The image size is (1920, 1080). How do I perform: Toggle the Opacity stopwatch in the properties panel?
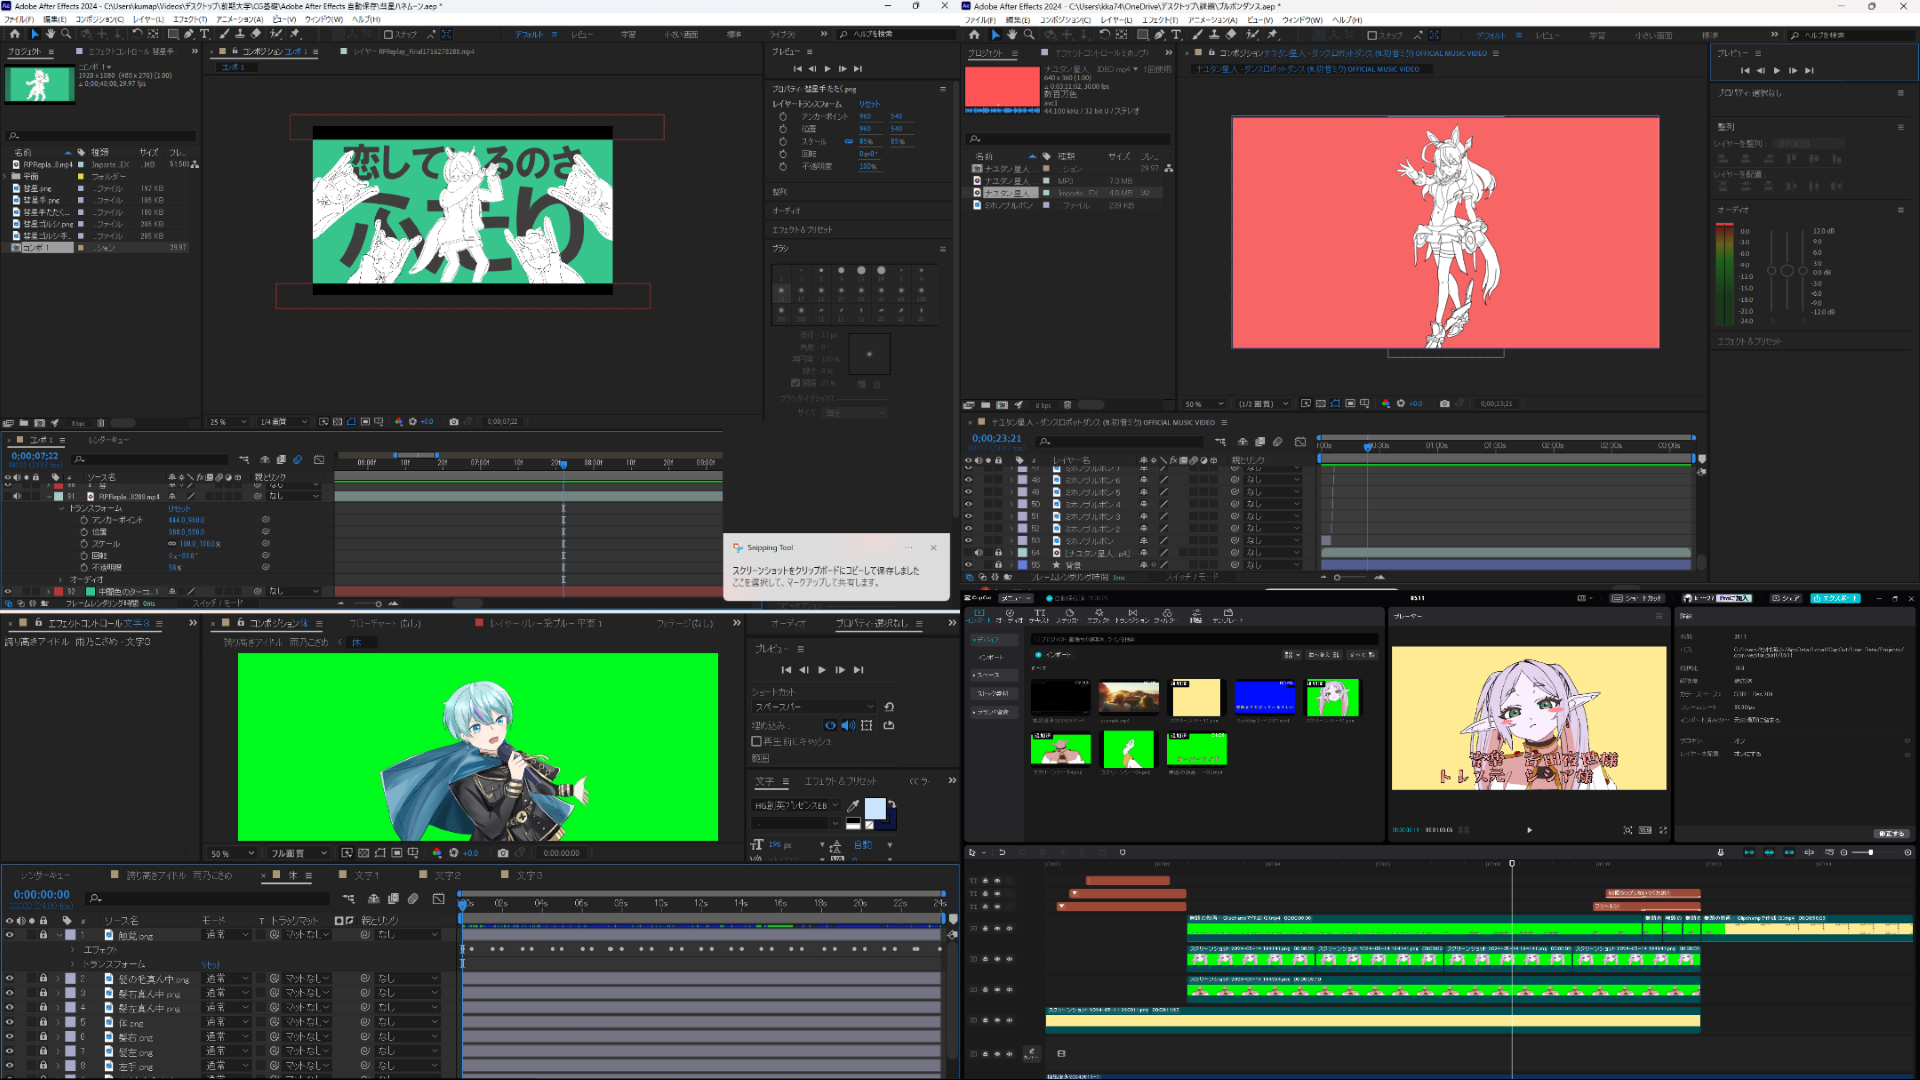(x=783, y=166)
